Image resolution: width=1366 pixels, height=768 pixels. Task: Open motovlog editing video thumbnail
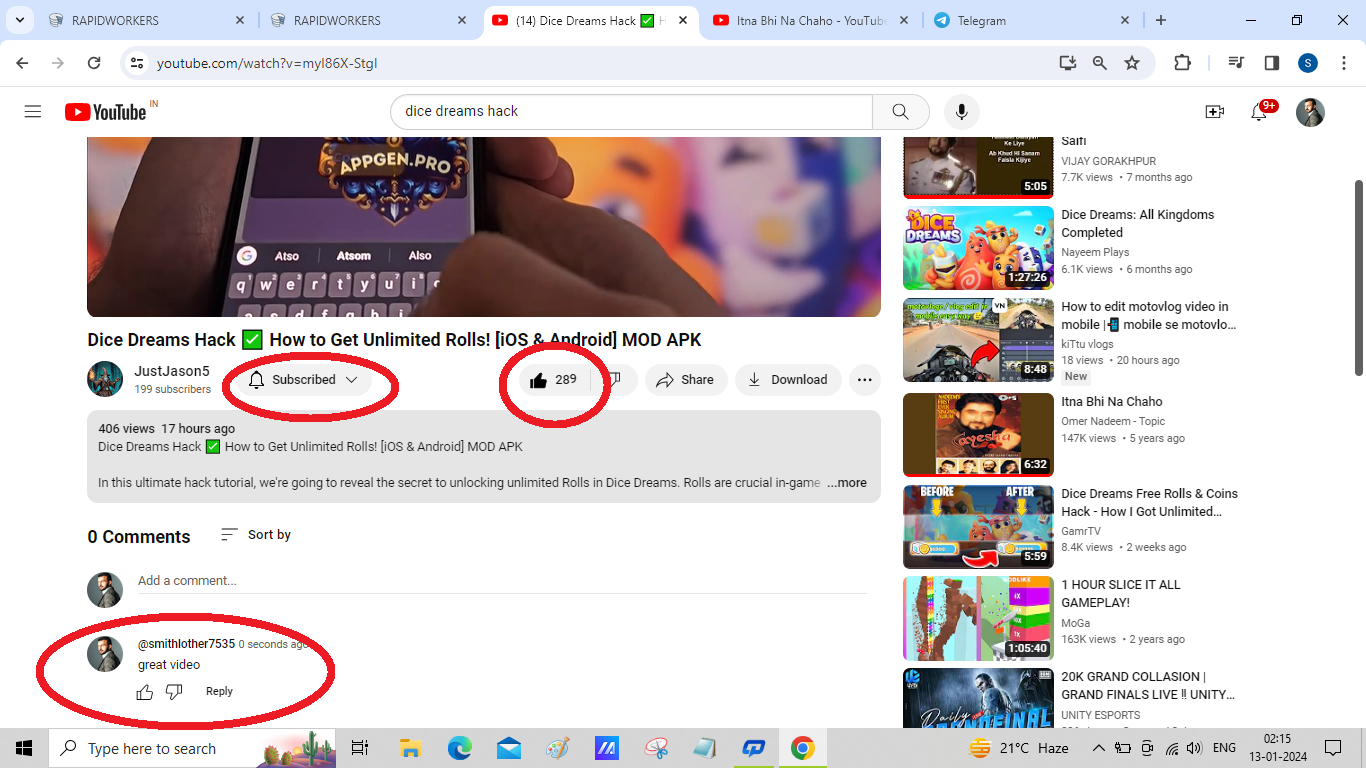pyautogui.click(x=978, y=340)
